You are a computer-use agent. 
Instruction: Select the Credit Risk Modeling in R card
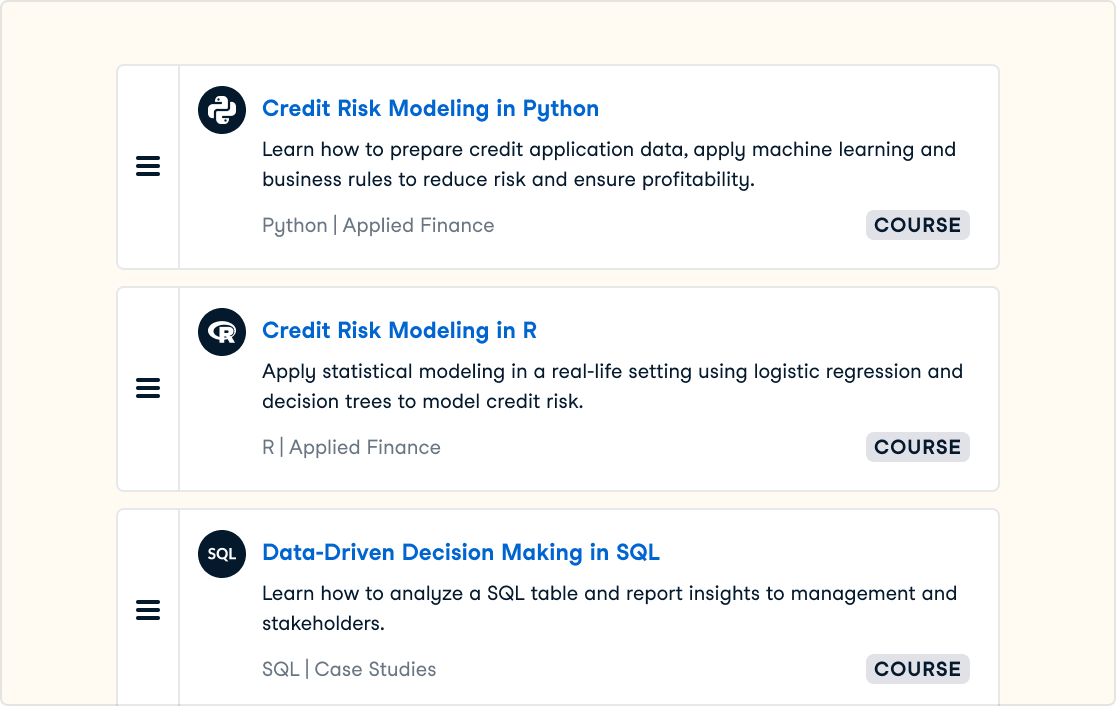click(x=558, y=388)
